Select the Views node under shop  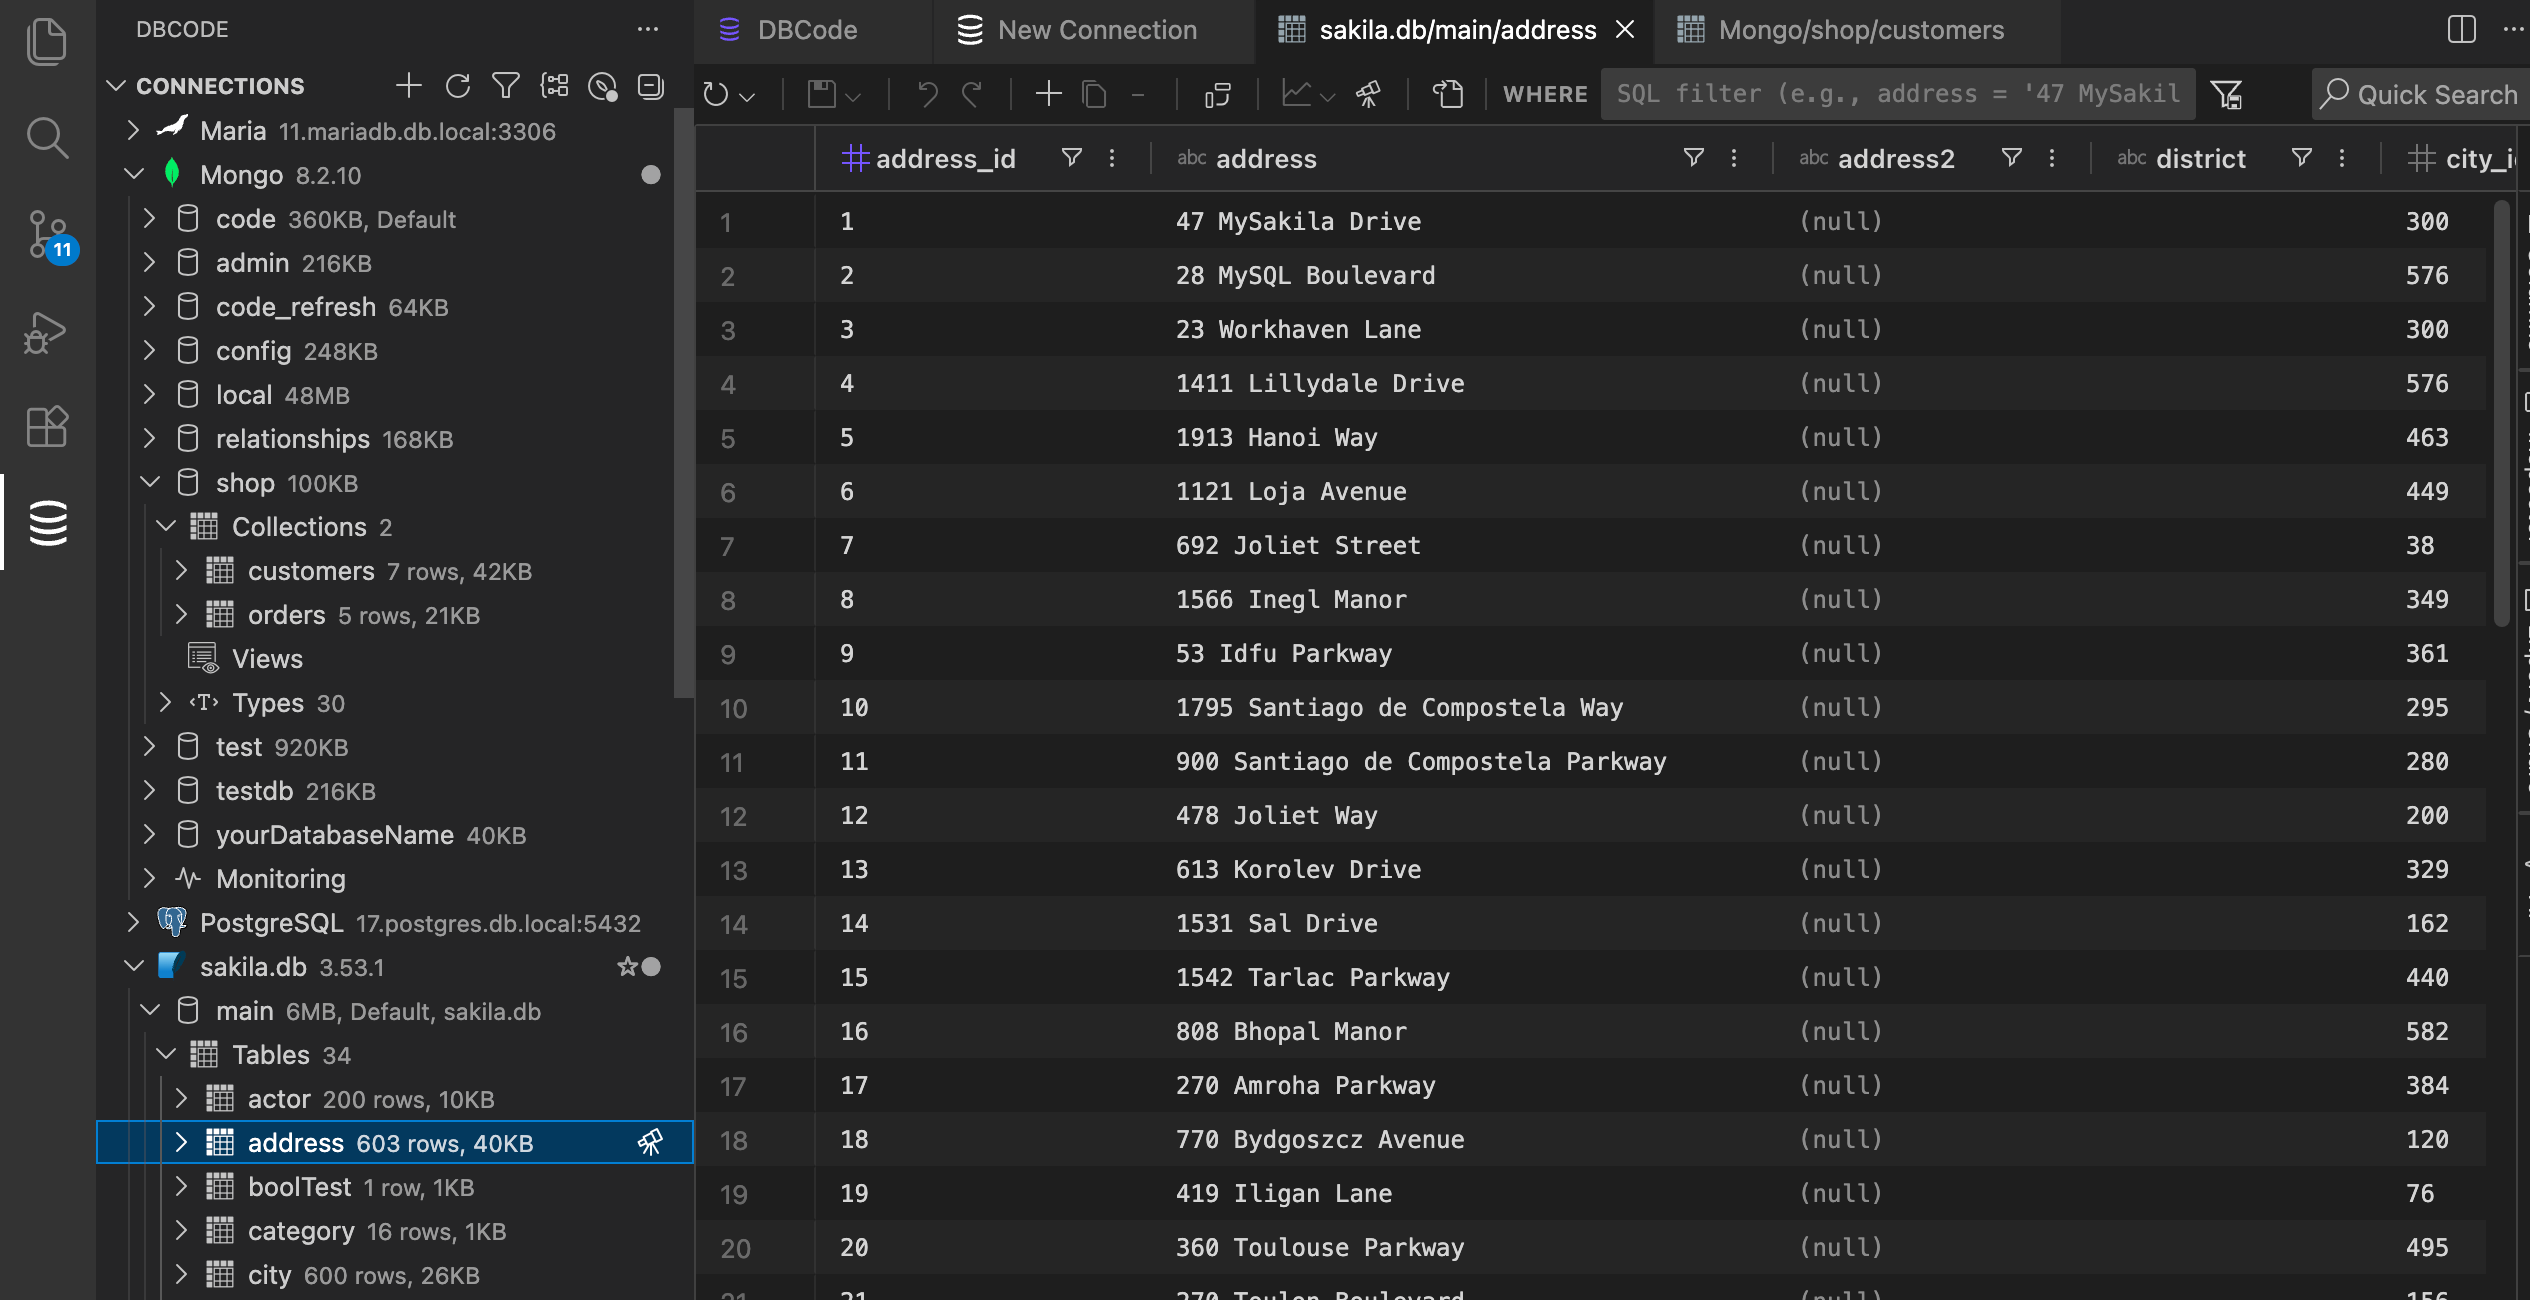(395, 658)
